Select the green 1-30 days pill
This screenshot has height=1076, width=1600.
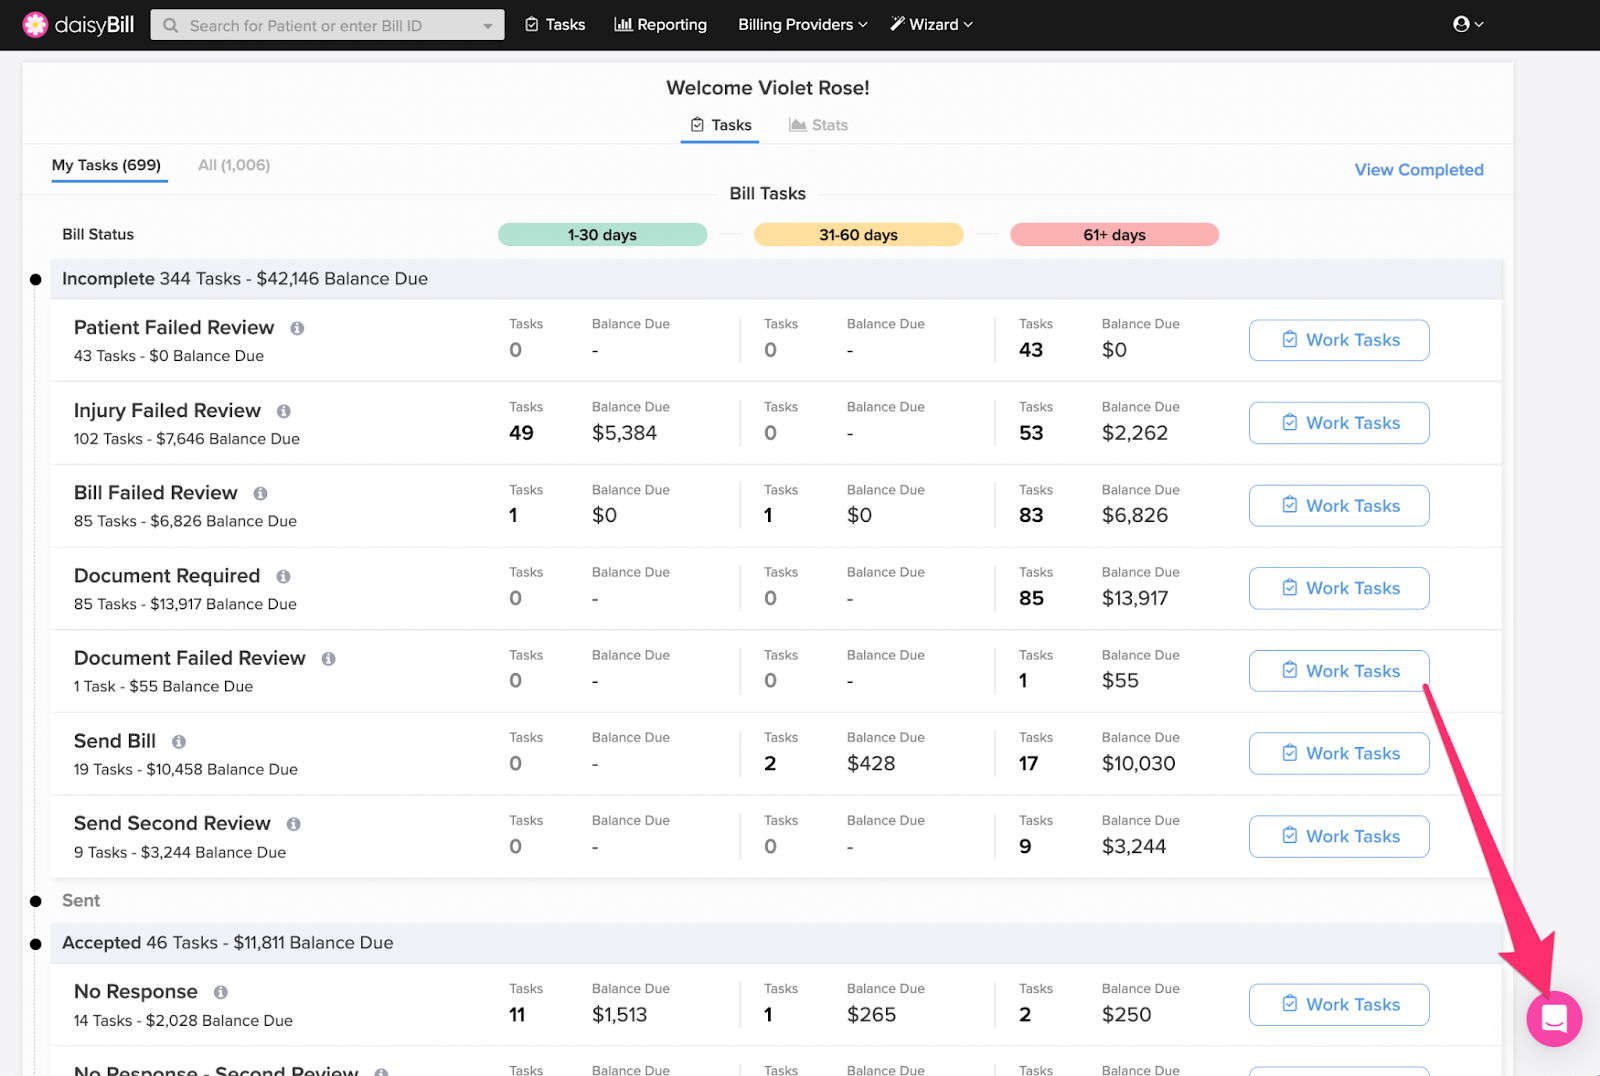point(602,235)
